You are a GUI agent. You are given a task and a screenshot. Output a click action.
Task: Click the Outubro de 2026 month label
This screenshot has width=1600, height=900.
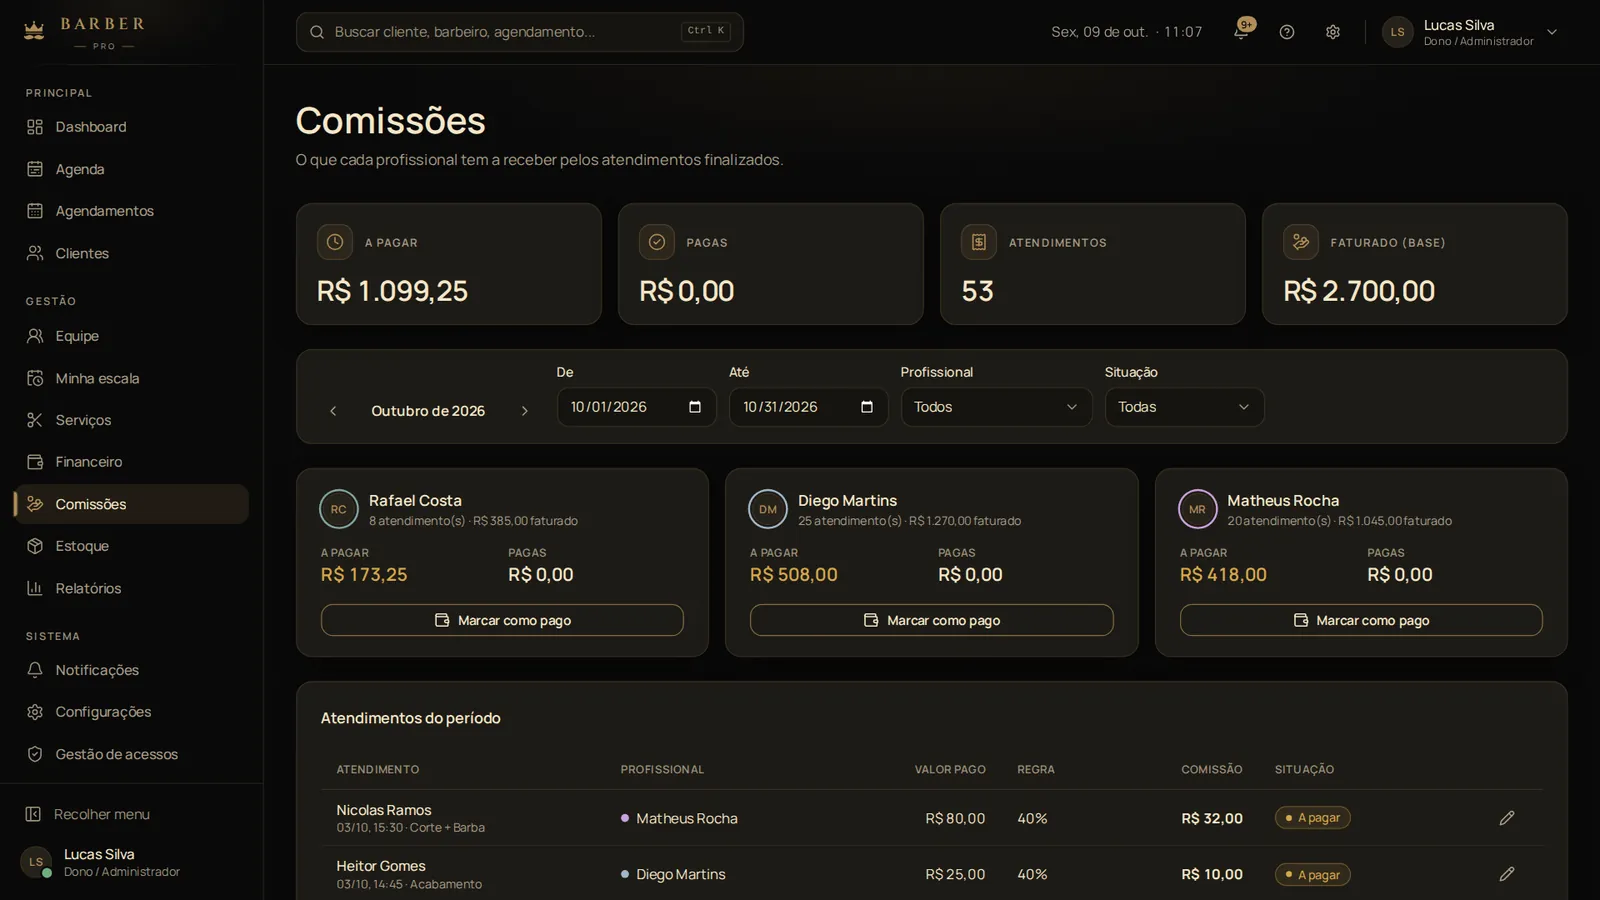[428, 411]
